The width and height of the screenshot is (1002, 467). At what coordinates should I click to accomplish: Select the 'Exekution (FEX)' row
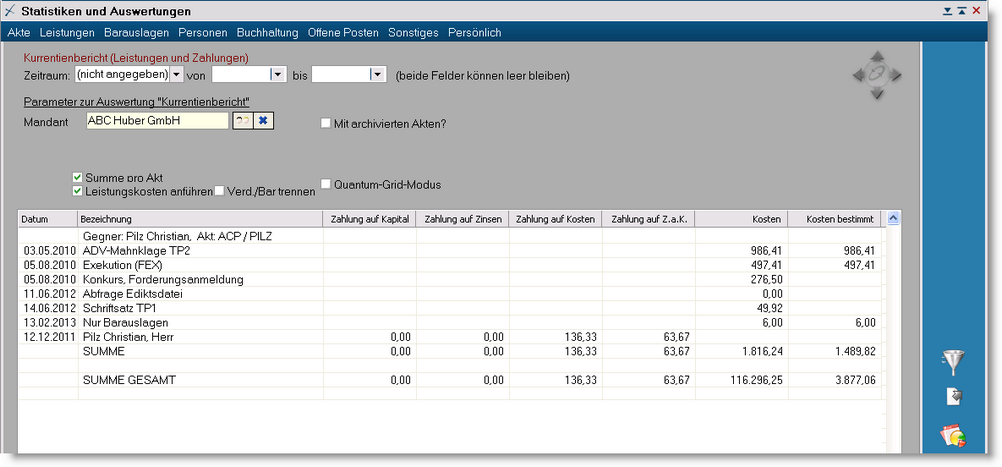[449, 265]
